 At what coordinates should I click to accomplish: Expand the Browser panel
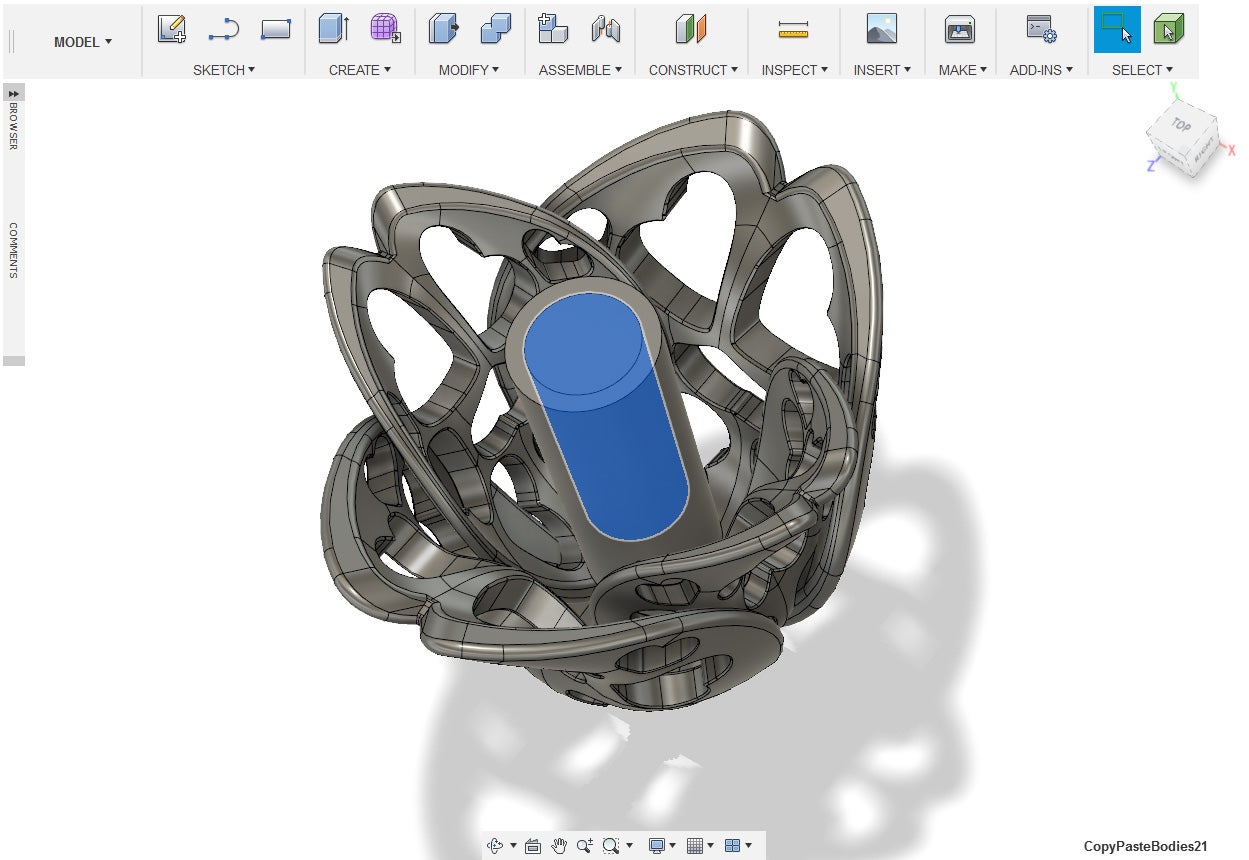(14, 93)
